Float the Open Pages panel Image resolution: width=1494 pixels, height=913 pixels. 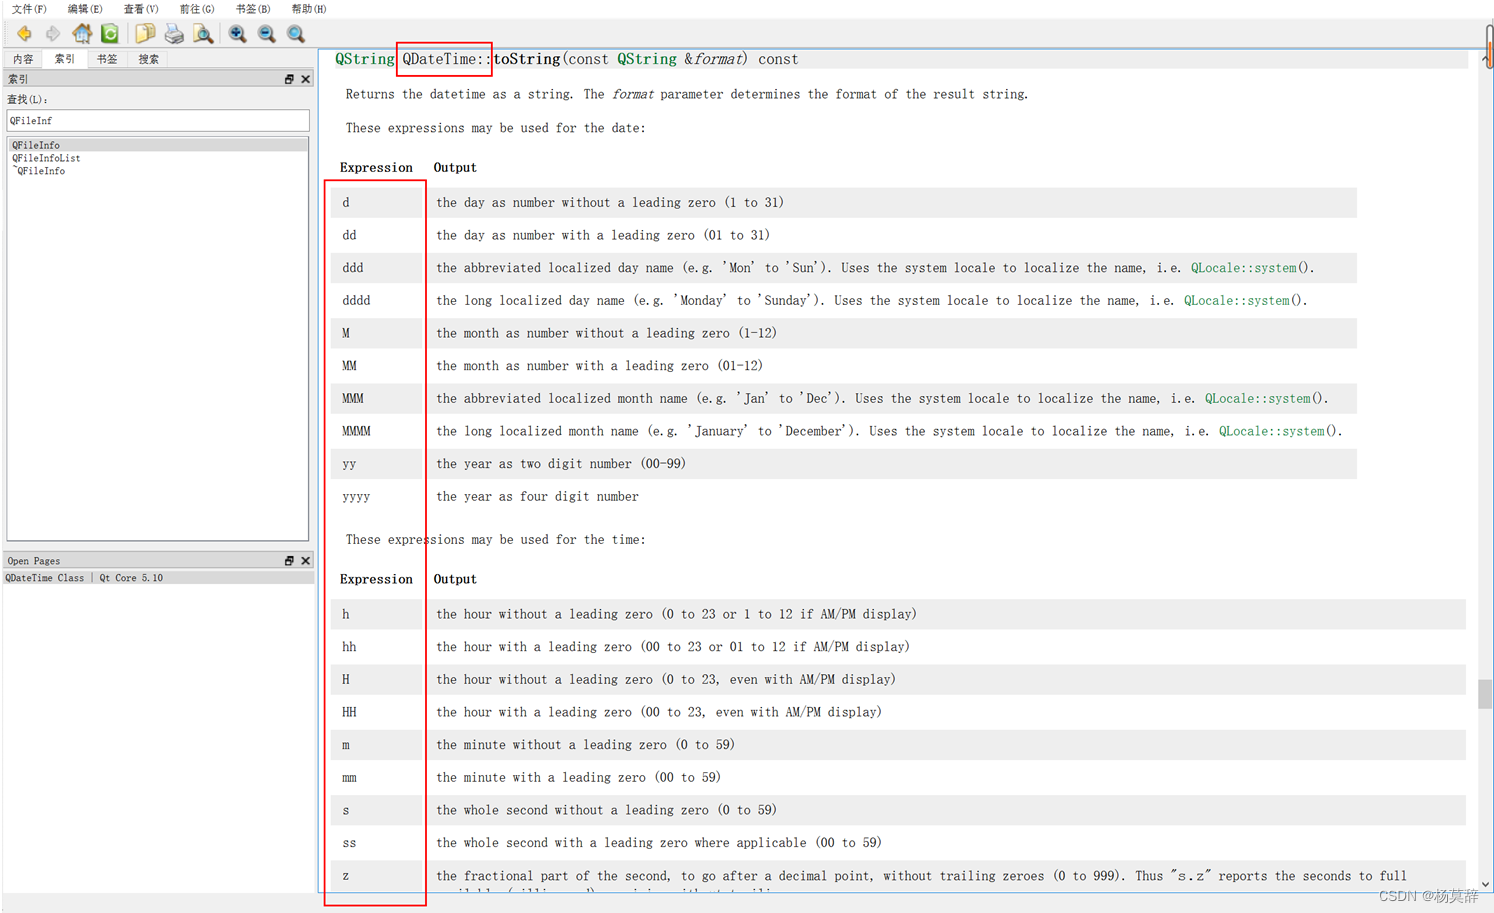click(x=289, y=561)
